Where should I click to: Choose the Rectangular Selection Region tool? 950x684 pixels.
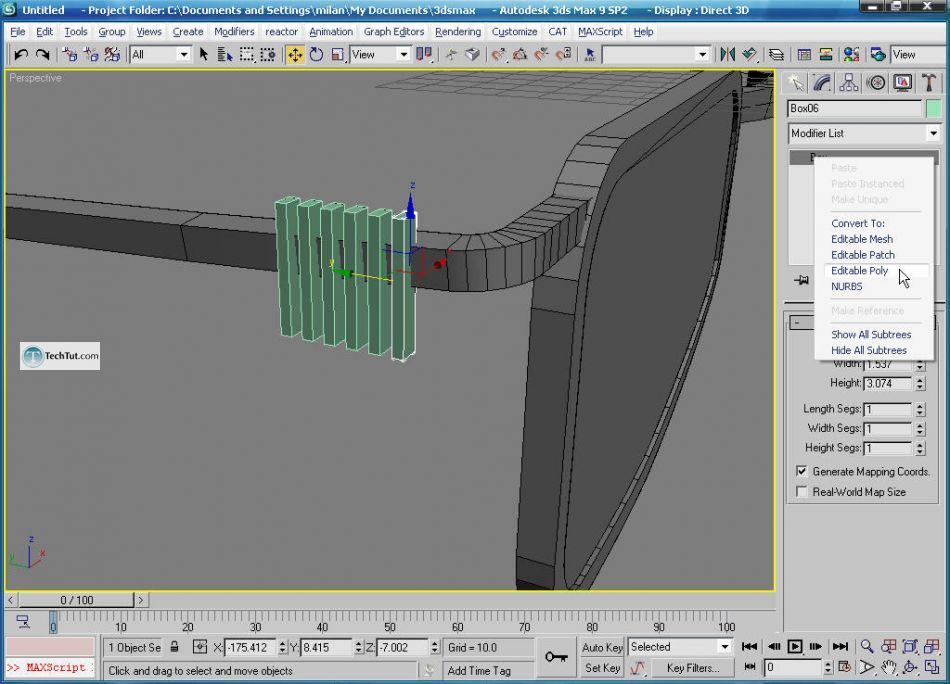tap(247, 55)
